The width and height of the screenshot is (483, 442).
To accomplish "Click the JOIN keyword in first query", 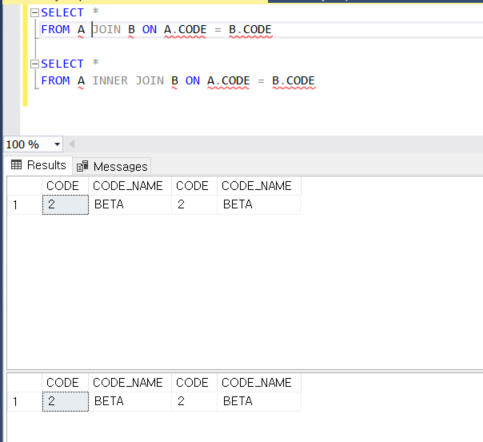I will 107,29.
